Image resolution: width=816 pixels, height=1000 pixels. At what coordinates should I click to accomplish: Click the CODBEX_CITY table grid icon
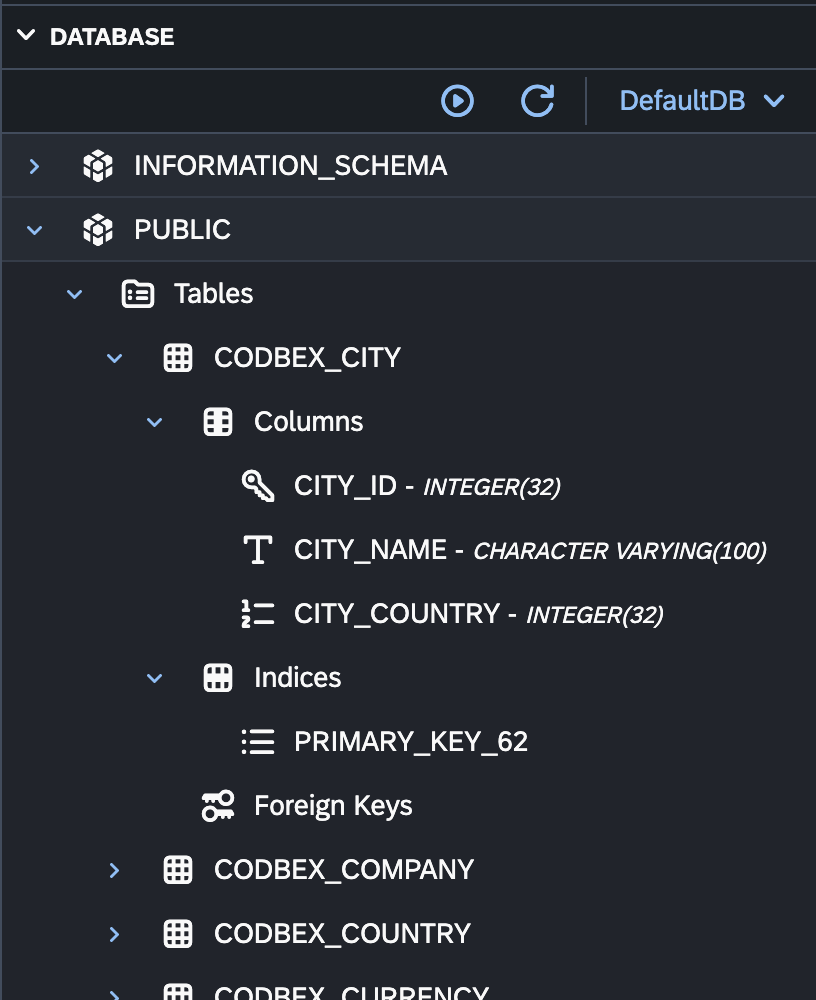(x=178, y=358)
